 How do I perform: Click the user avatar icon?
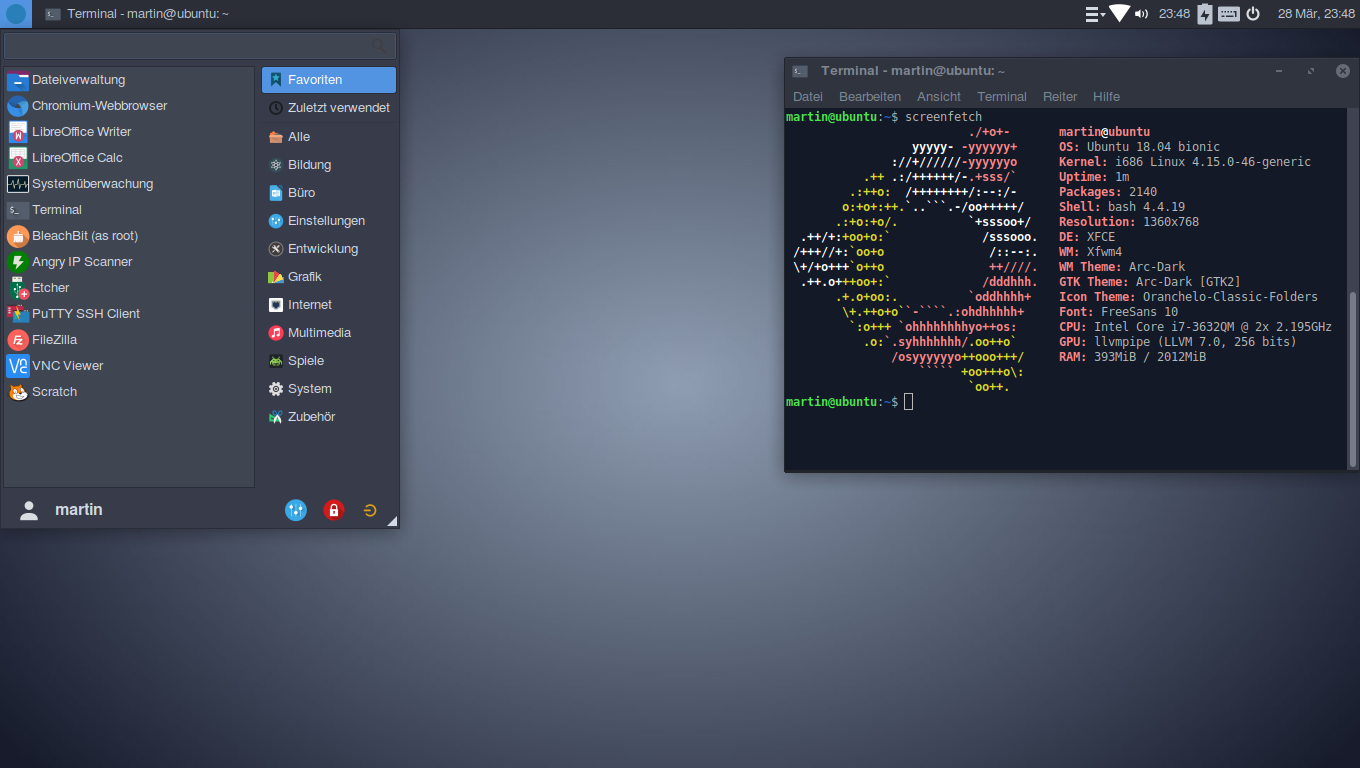pyautogui.click(x=29, y=510)
